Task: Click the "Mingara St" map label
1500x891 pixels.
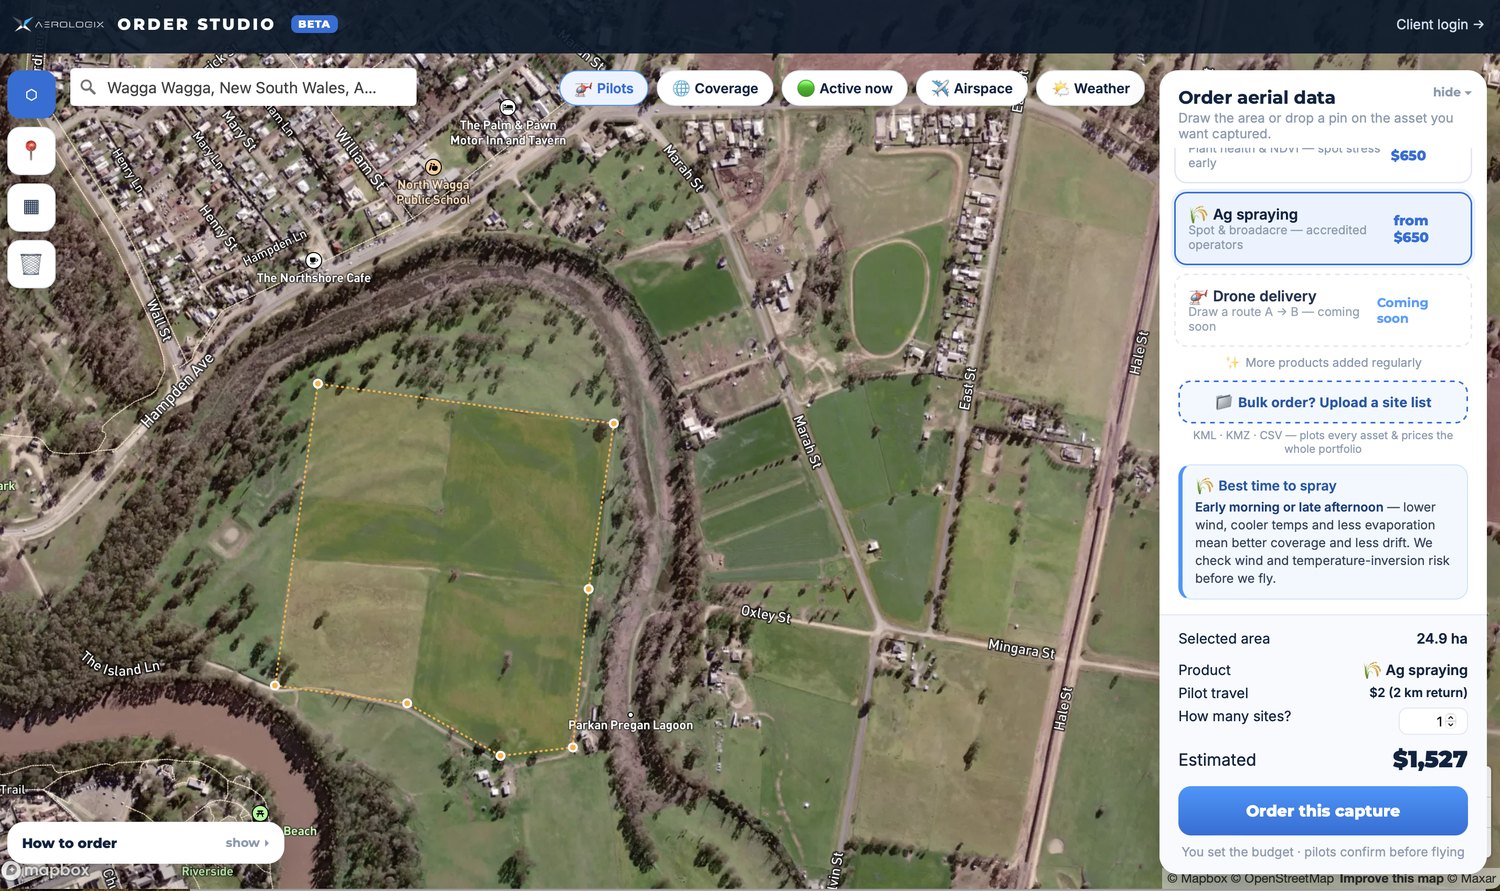Action: coord(1021,648)
